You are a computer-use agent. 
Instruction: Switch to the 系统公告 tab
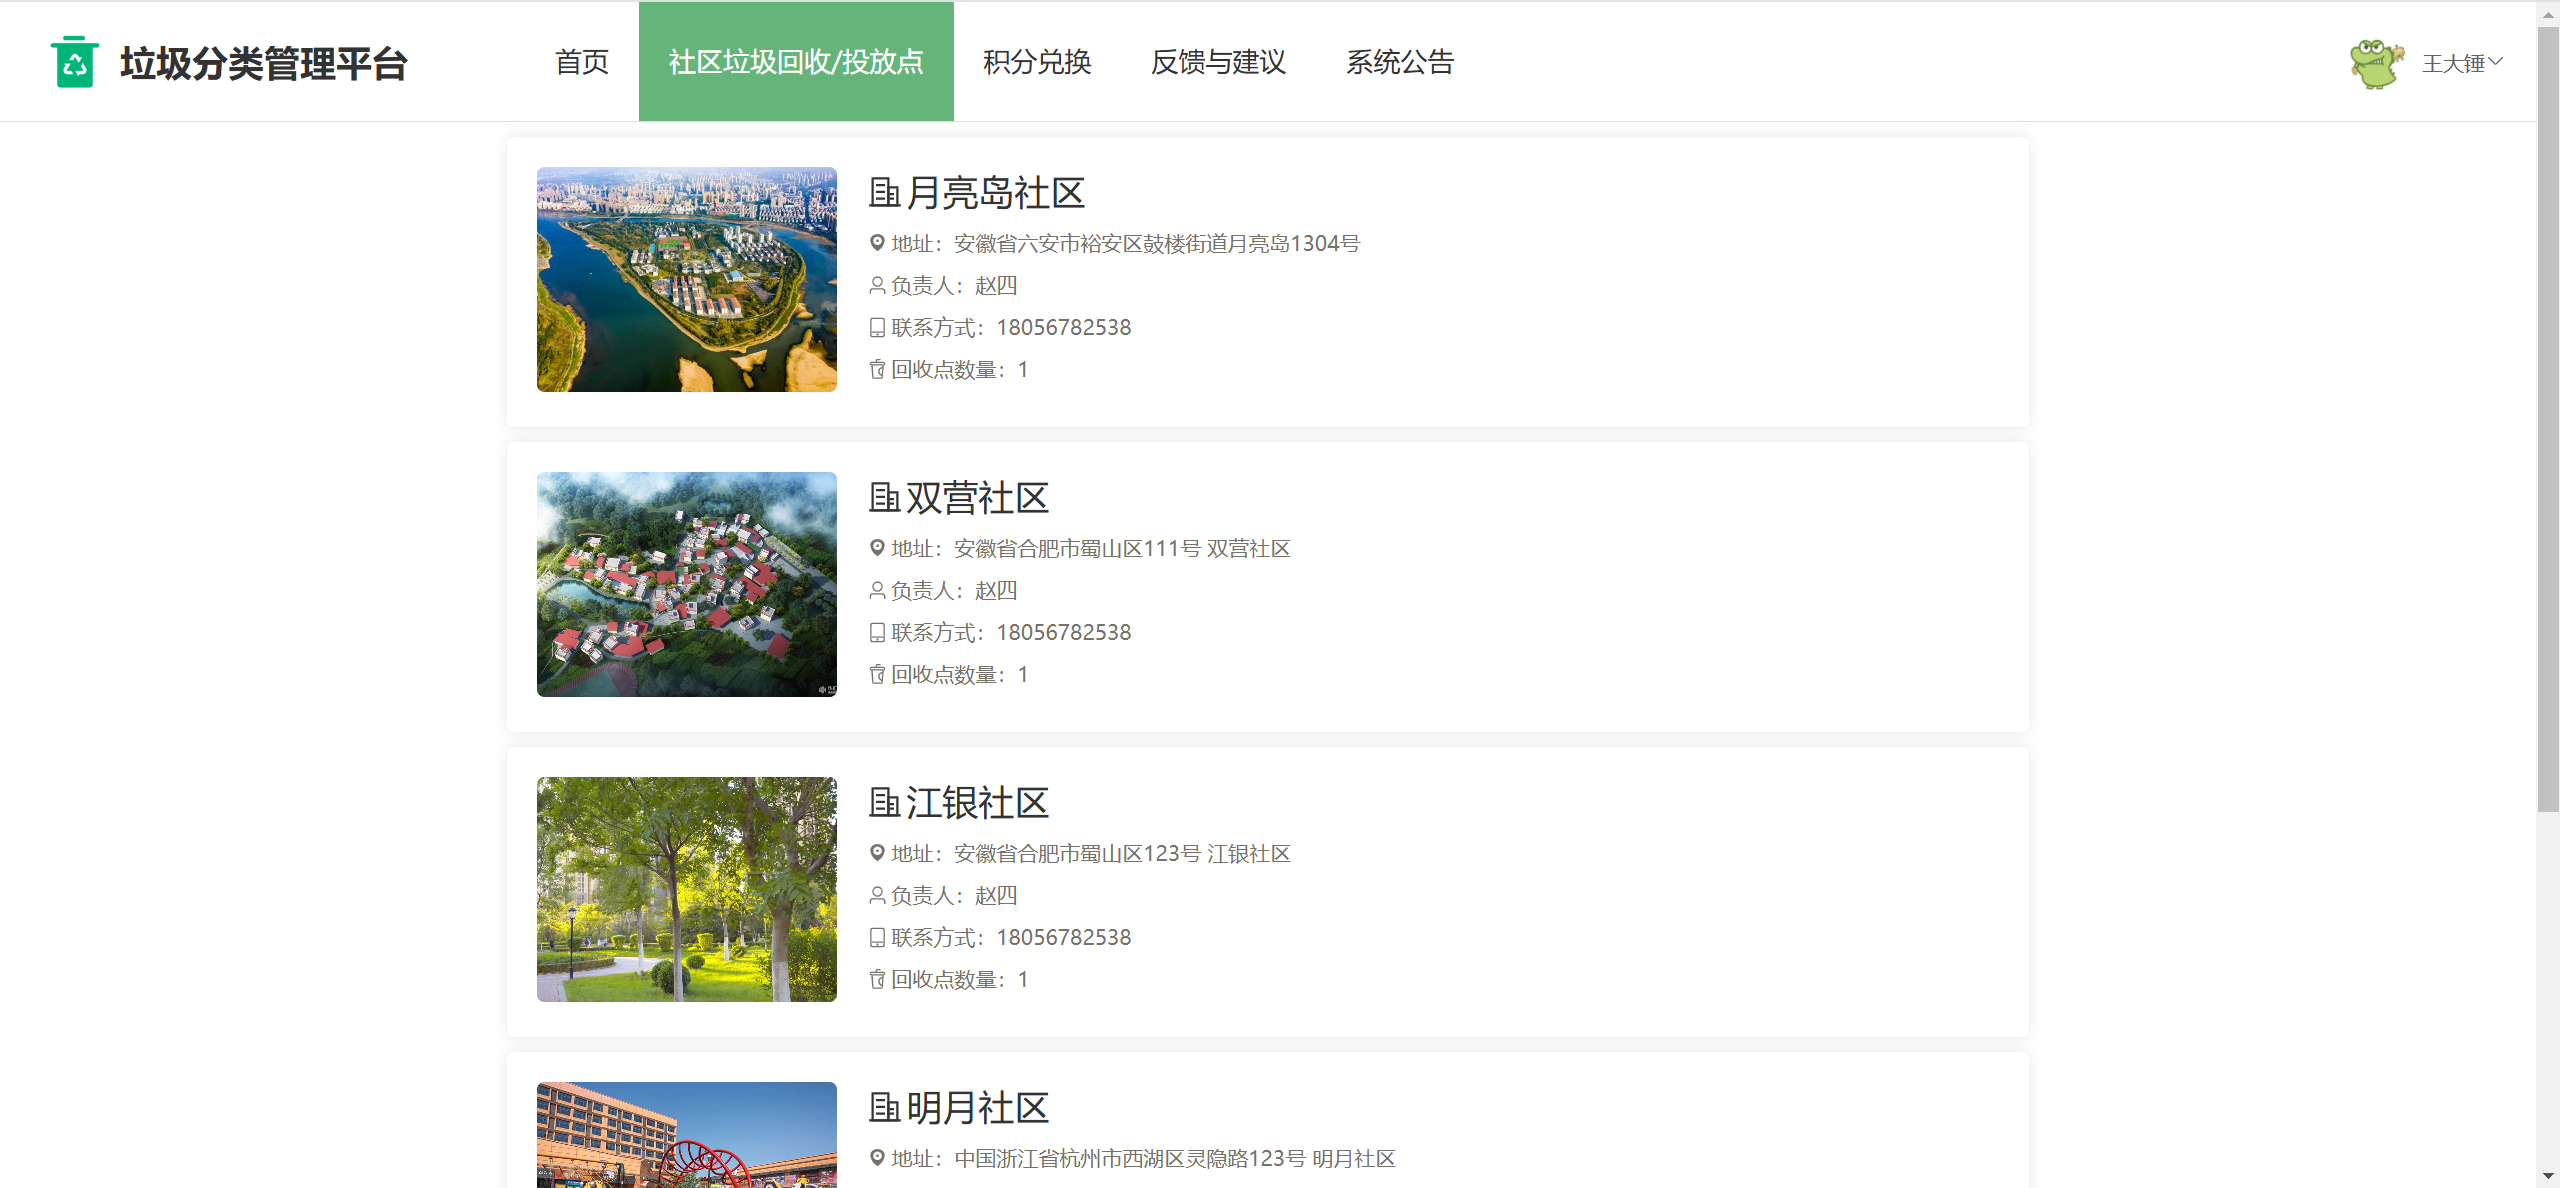point(1399,62)
